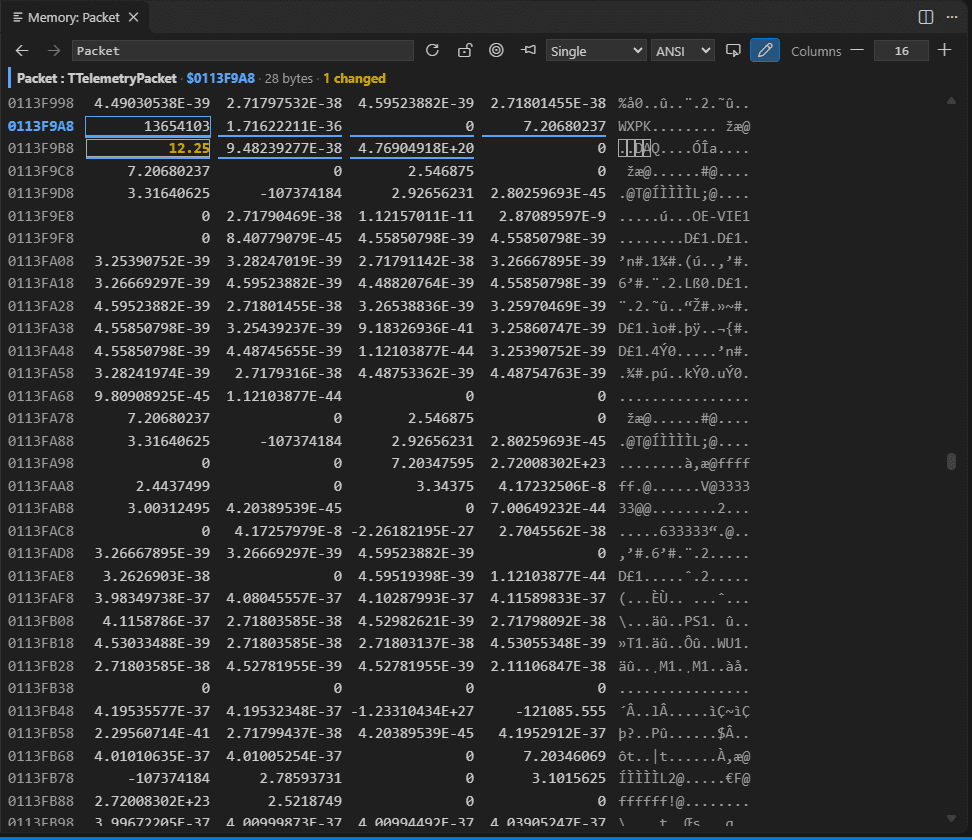Click the unlock padlock icon
Screen dimensions: 972x840
point(464,51)
